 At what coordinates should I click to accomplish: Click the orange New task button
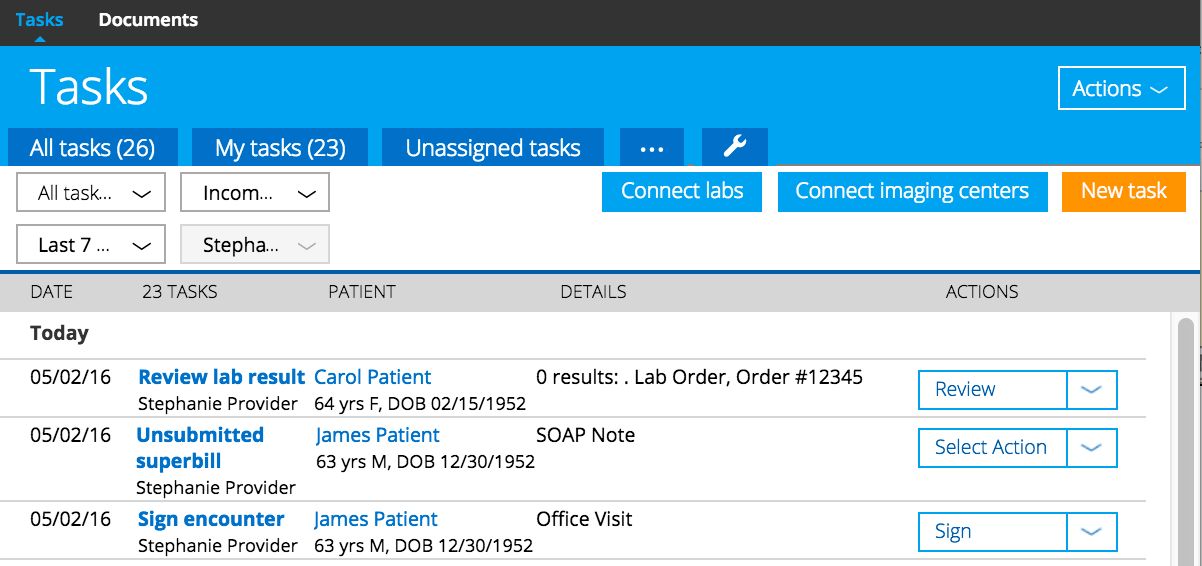tap(1124, 191)
